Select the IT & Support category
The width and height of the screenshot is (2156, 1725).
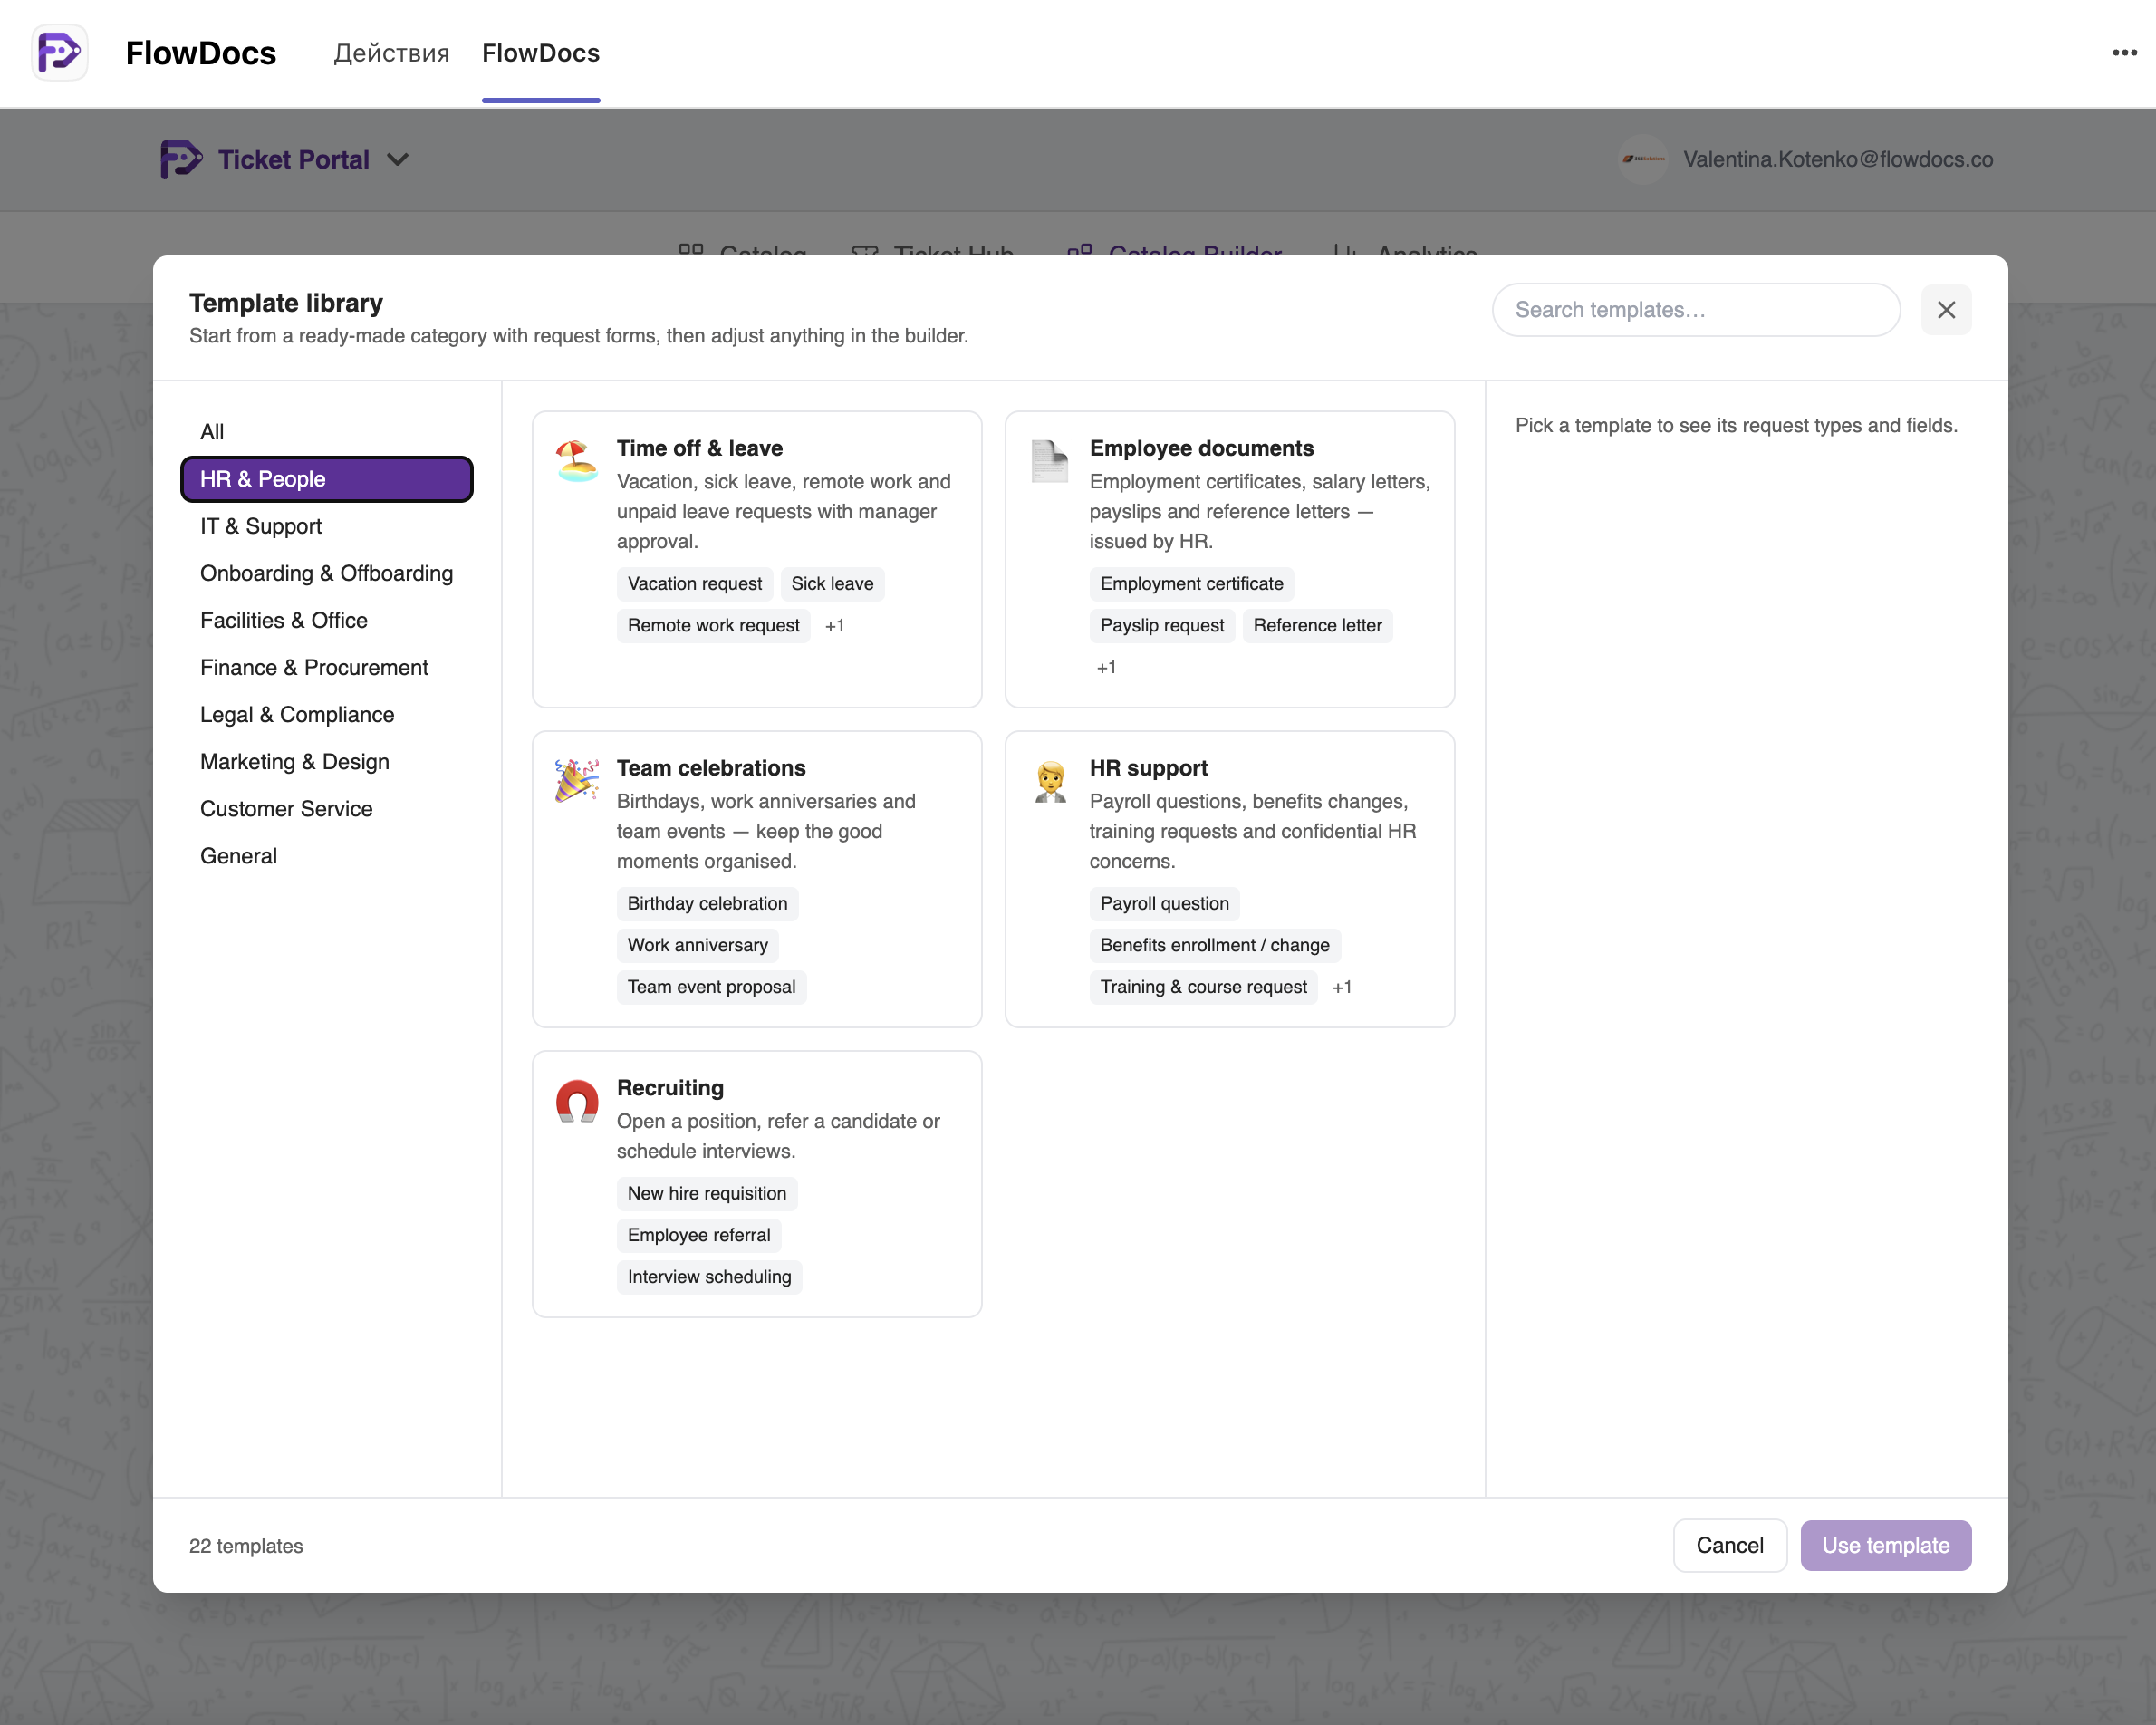(x=327, y=526)
